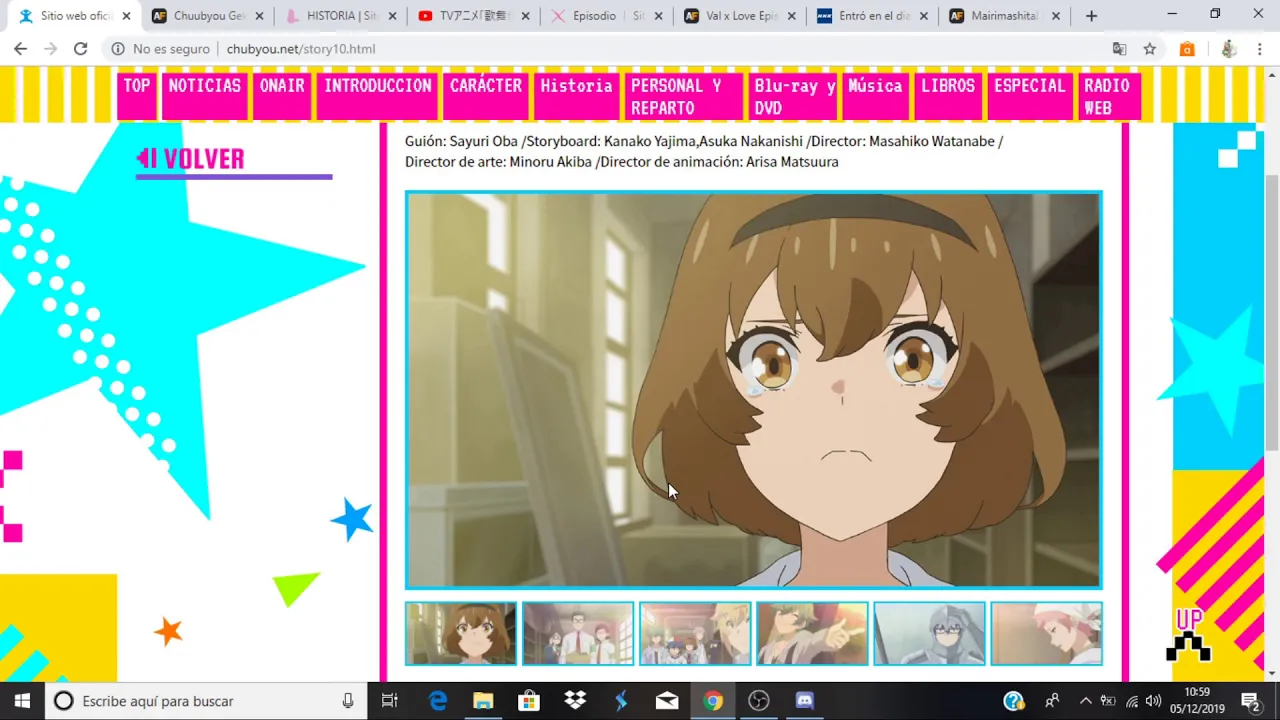1280x720 pixels.
Task: Open Chrome profile avatar
Action: tap(1229, 49)
